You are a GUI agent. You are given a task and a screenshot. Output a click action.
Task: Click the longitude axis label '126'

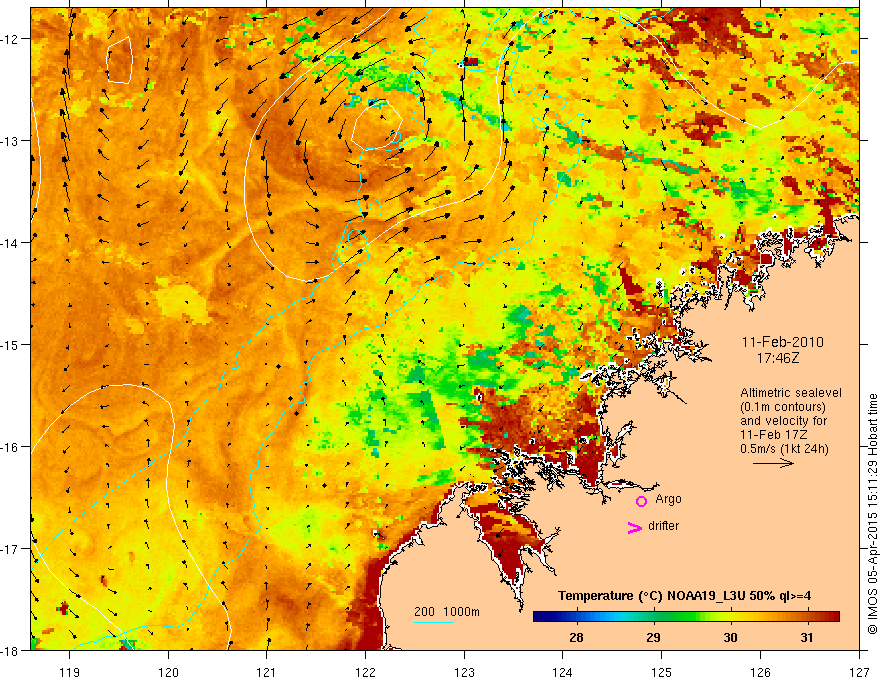coord(760,672)
